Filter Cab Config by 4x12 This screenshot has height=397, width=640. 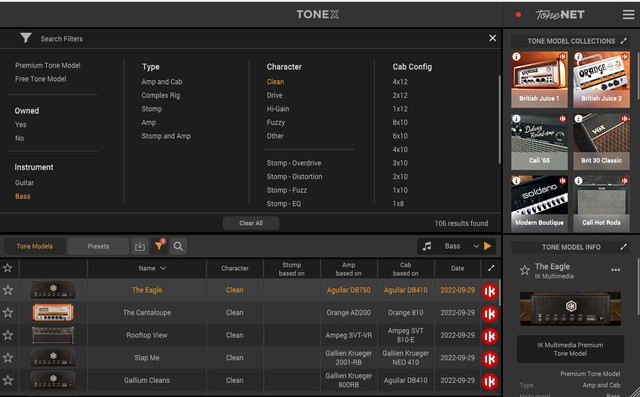point(400,82)
